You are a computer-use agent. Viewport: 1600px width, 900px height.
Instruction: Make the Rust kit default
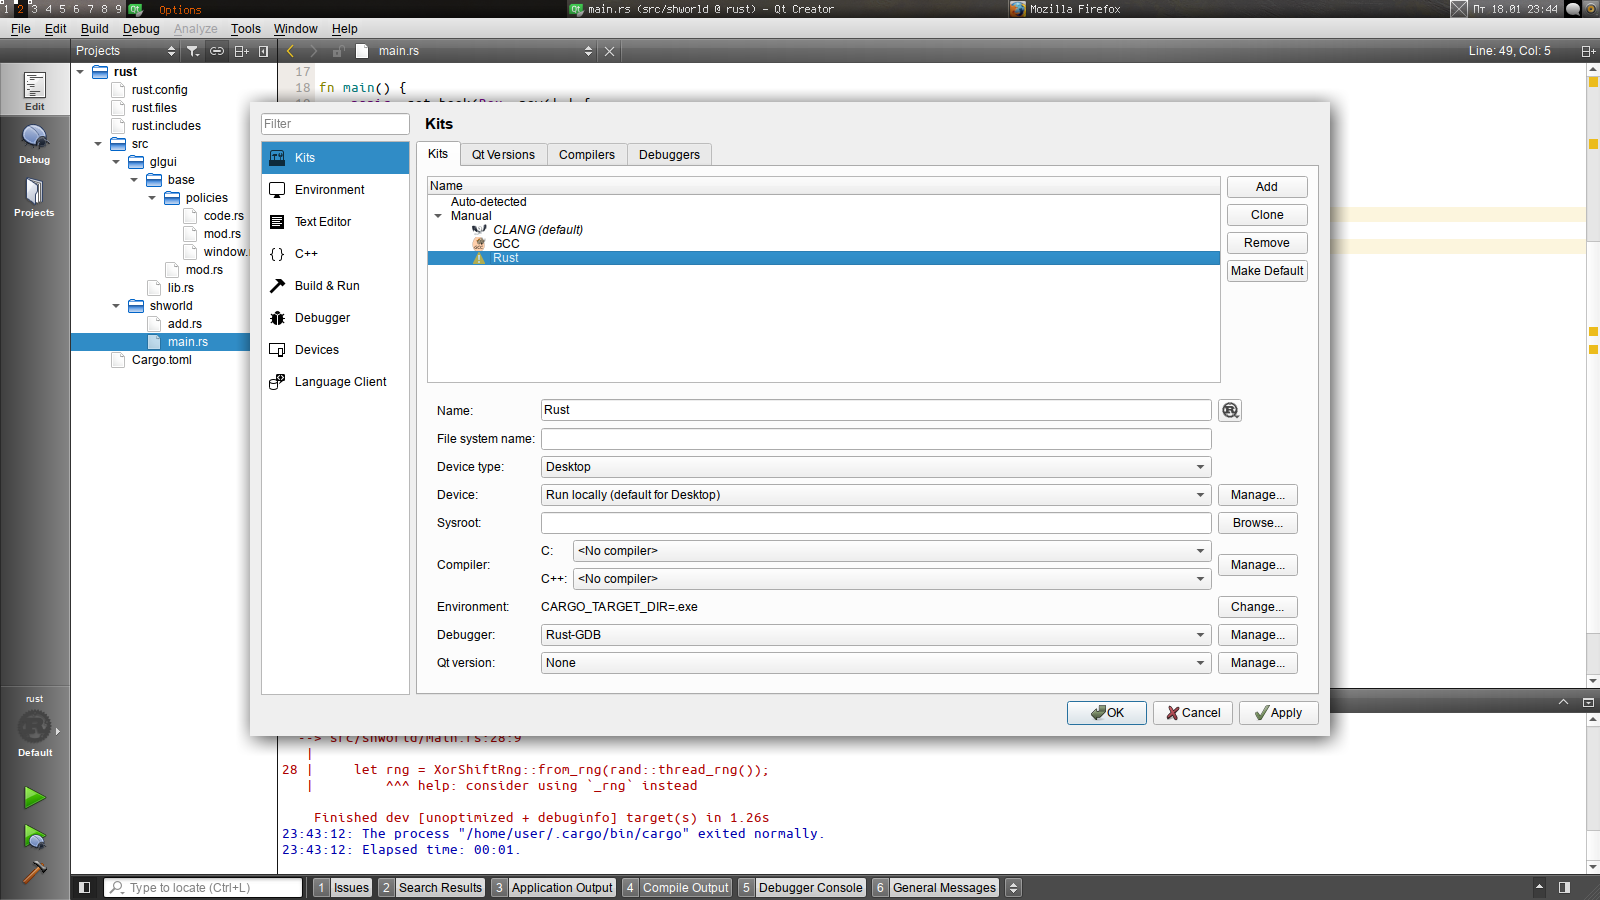(1267, 271)
